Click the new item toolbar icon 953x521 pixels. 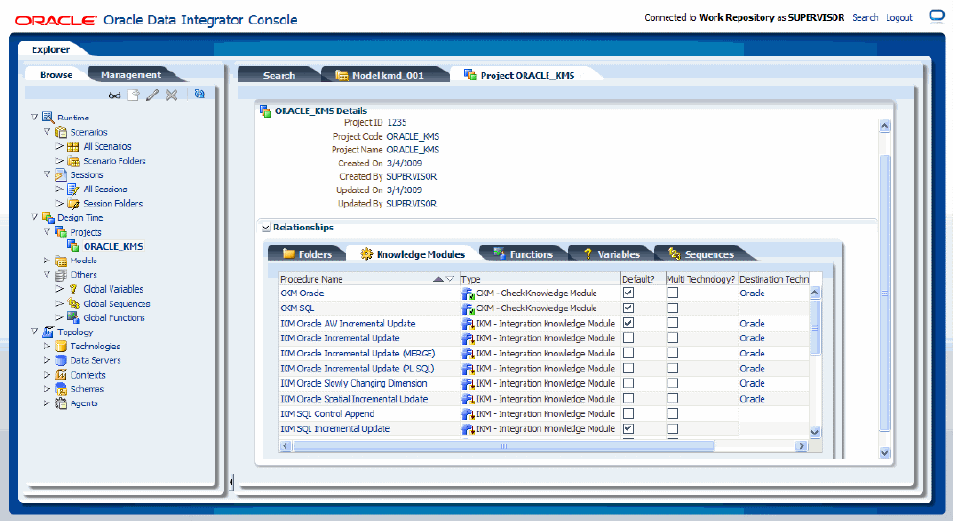pyautogui.click(x=133, y=95)
